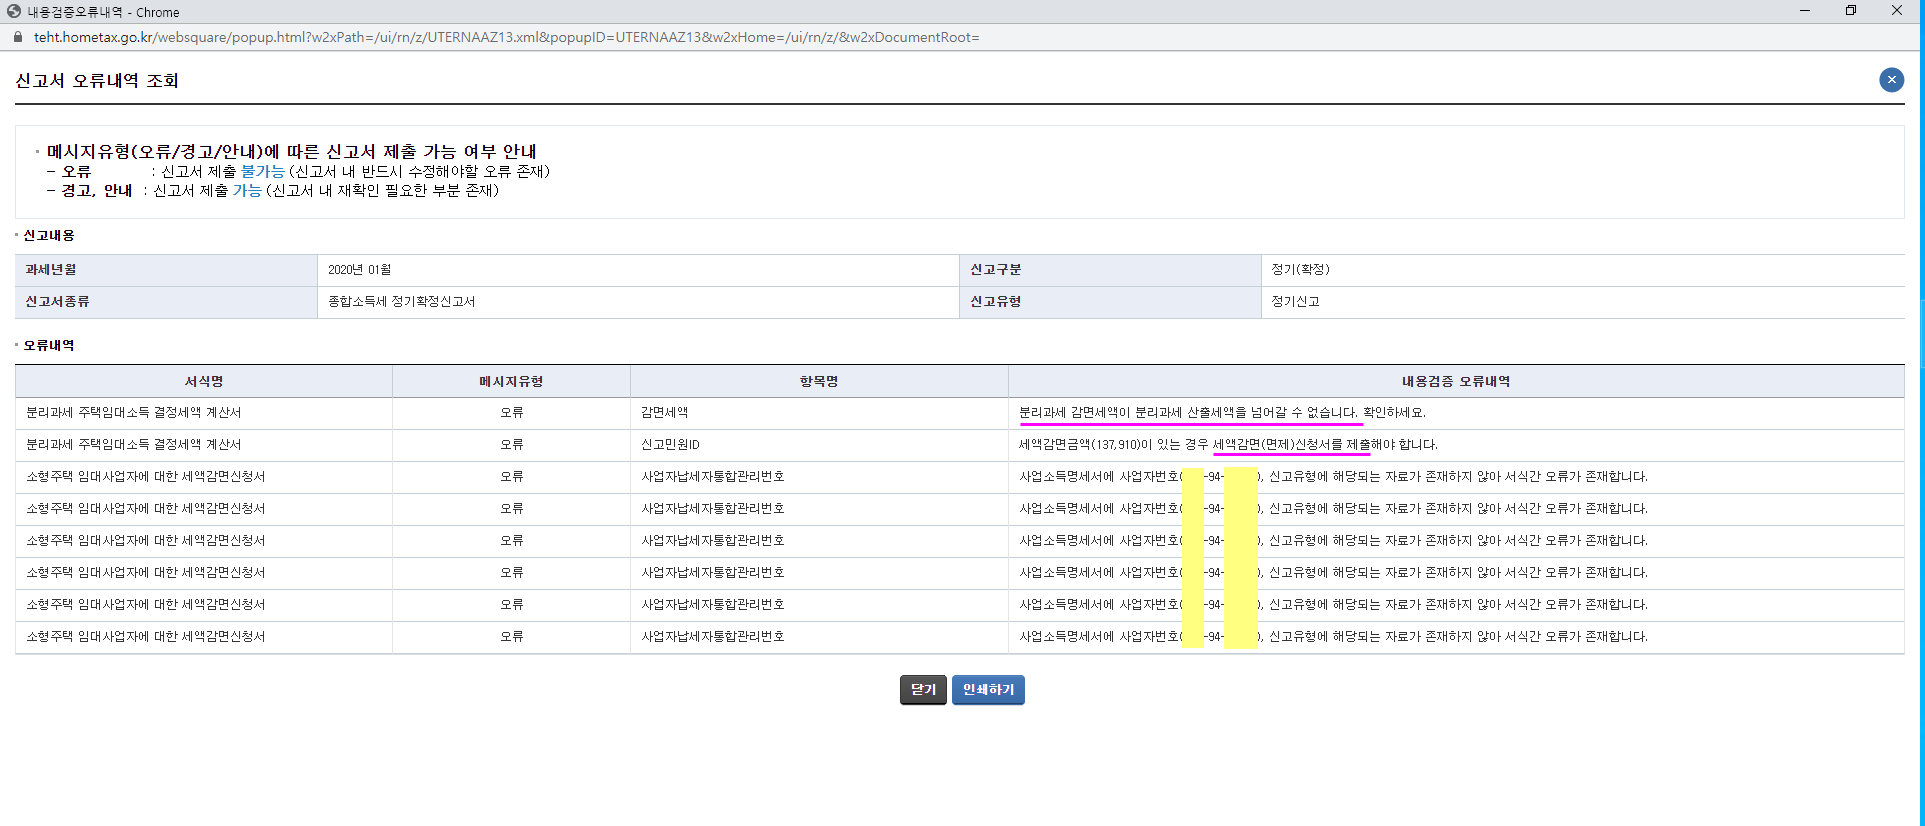Select the 메시지유형 column header
This screenshot has width=1925, height=826.
(511, 381)
